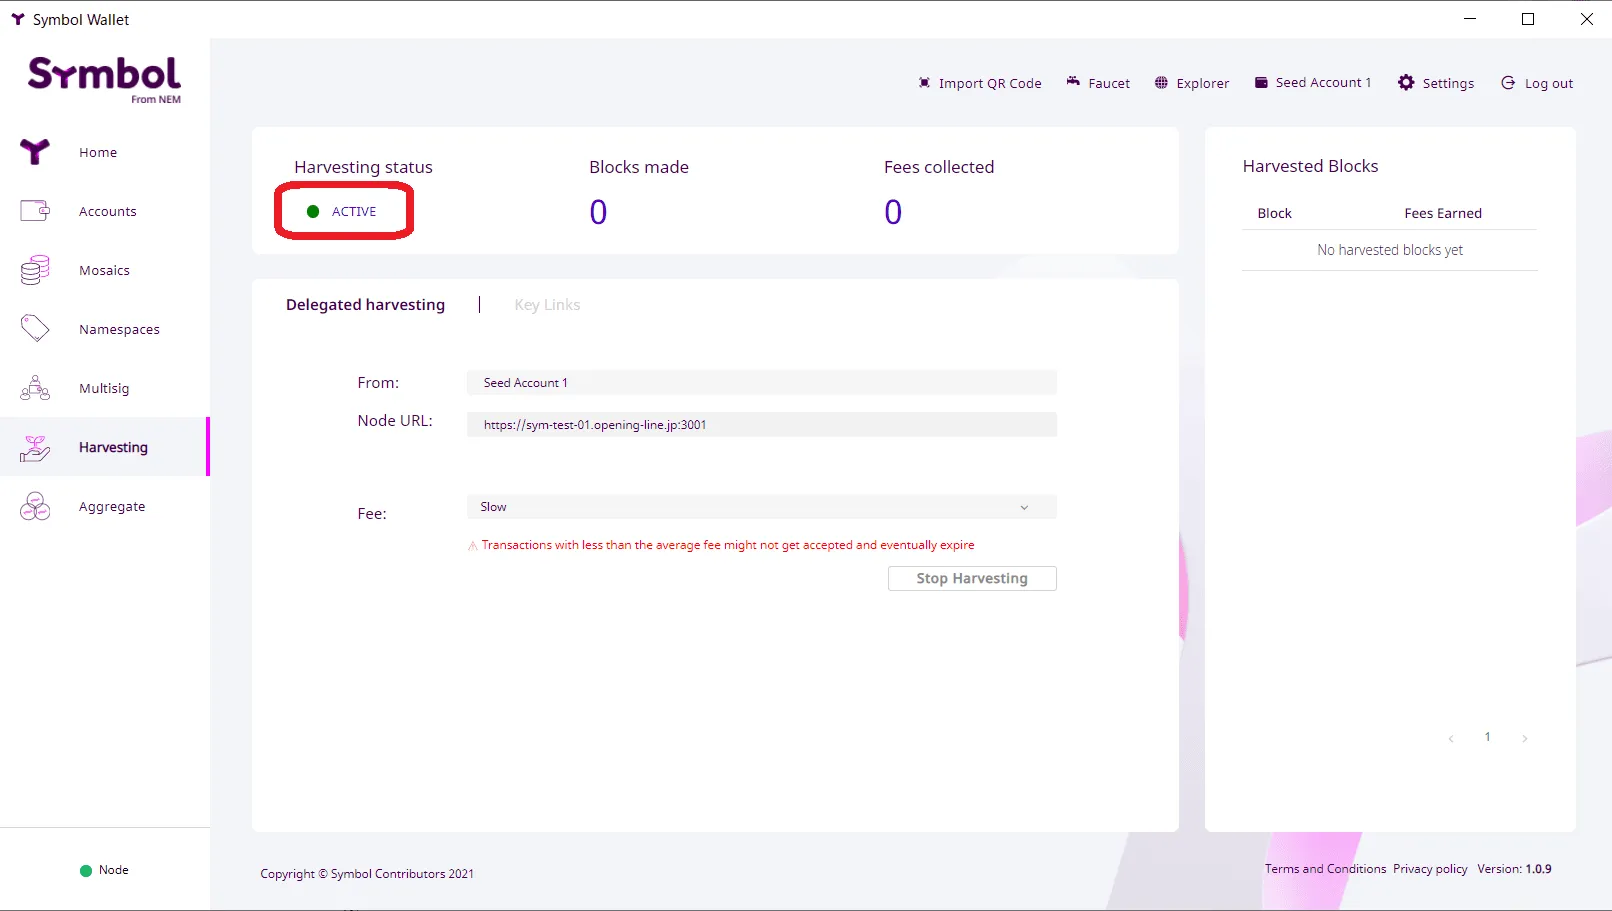This screenshot has width=1612, height=911.
Task: Click the Mosaics coin stack icon
Action: click(x=35, y=270)
